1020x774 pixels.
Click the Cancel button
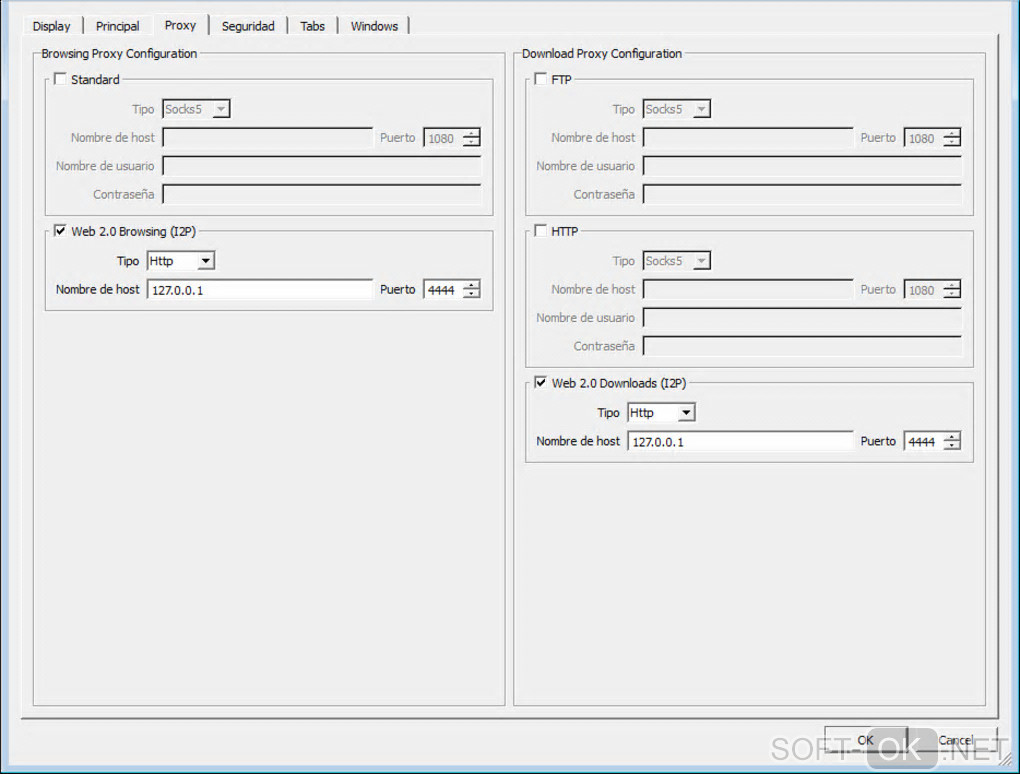[955, 740]
